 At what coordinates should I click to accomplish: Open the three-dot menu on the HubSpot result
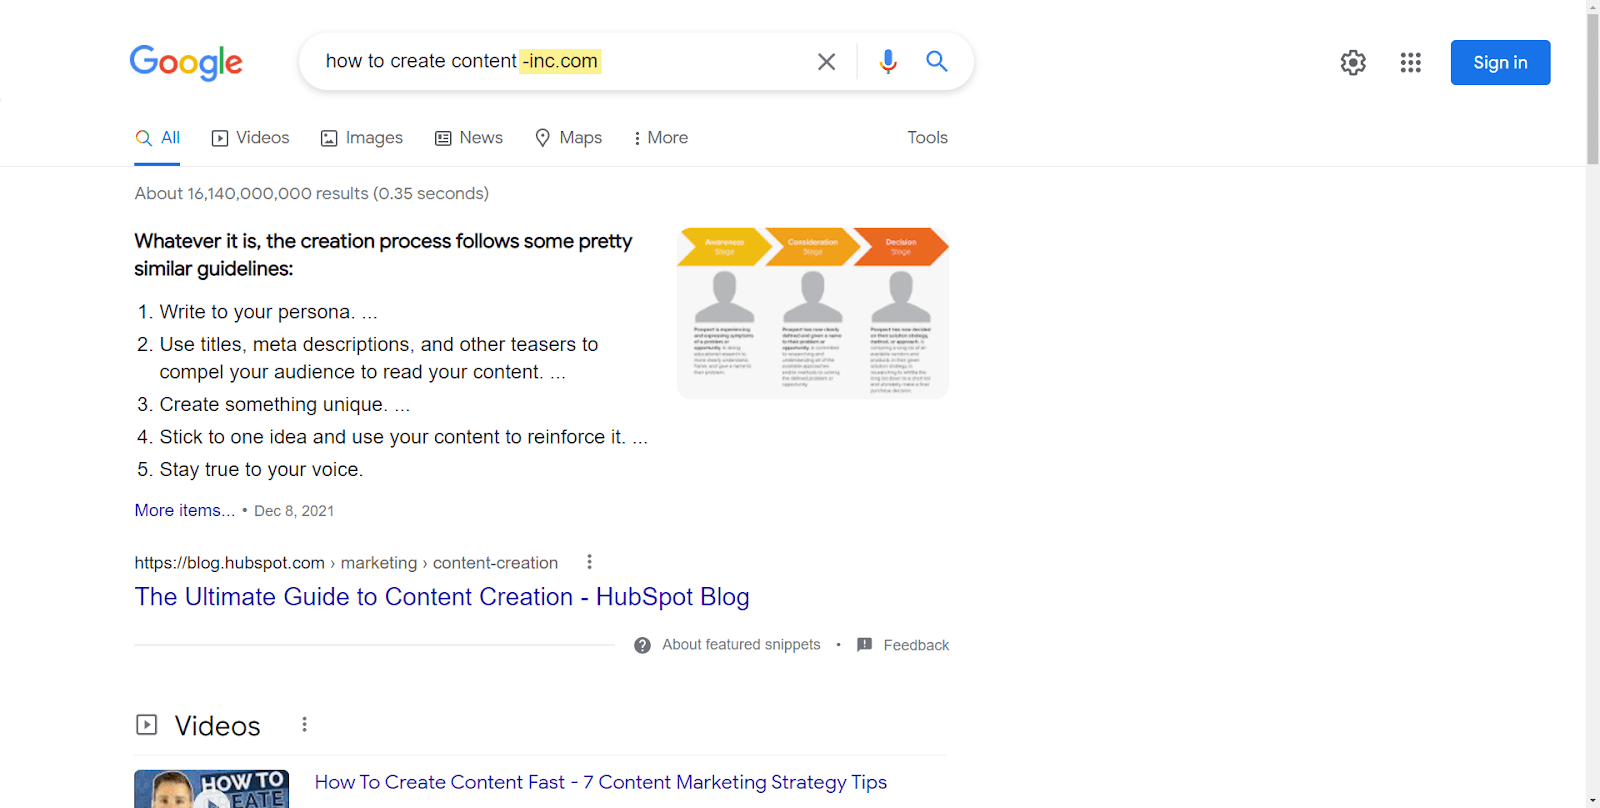pyautogui.click(x=589, y=562)
